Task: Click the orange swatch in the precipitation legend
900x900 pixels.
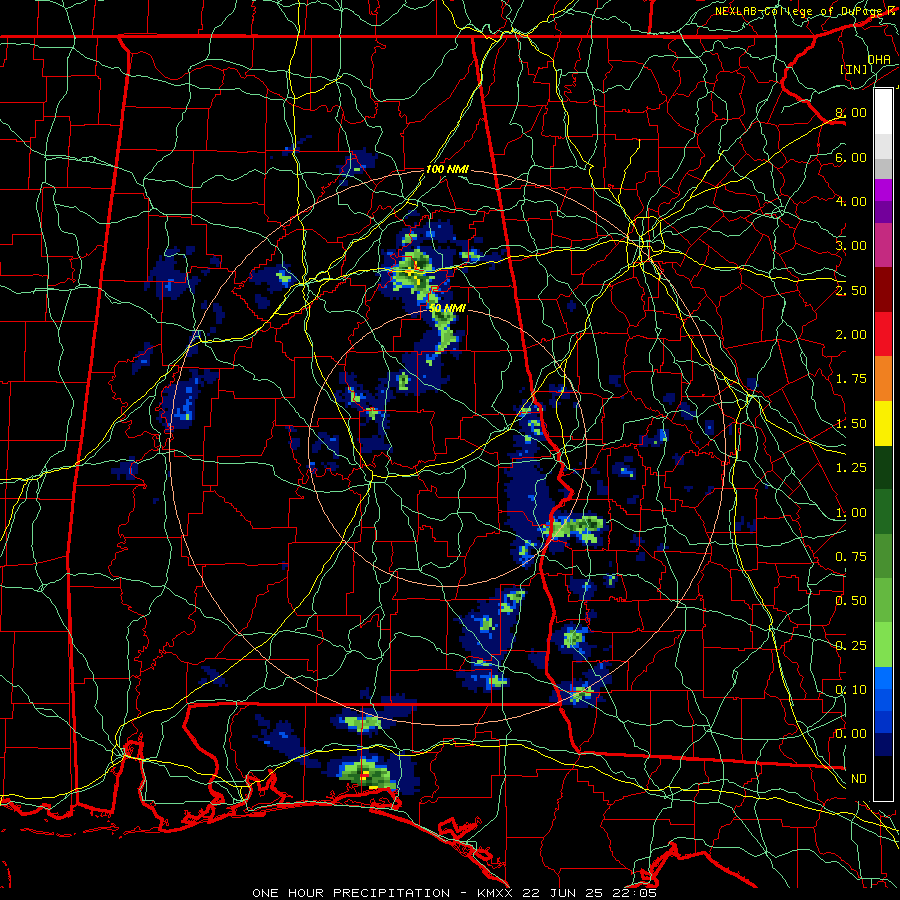Action: pyautogui.click(x=883, y=378)
